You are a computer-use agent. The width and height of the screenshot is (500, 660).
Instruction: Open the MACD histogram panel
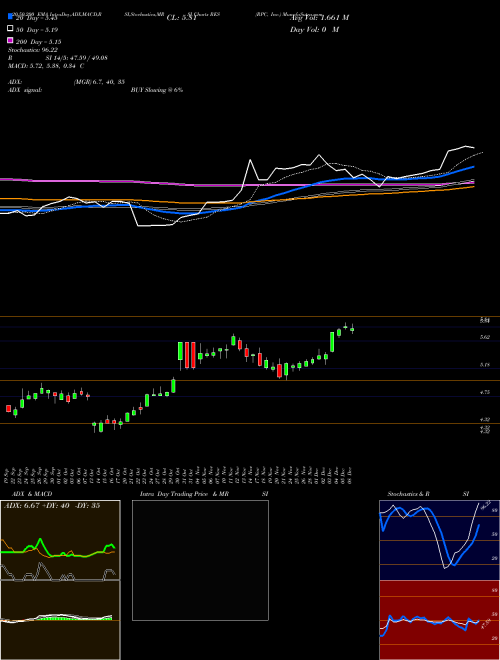[60, 620]
